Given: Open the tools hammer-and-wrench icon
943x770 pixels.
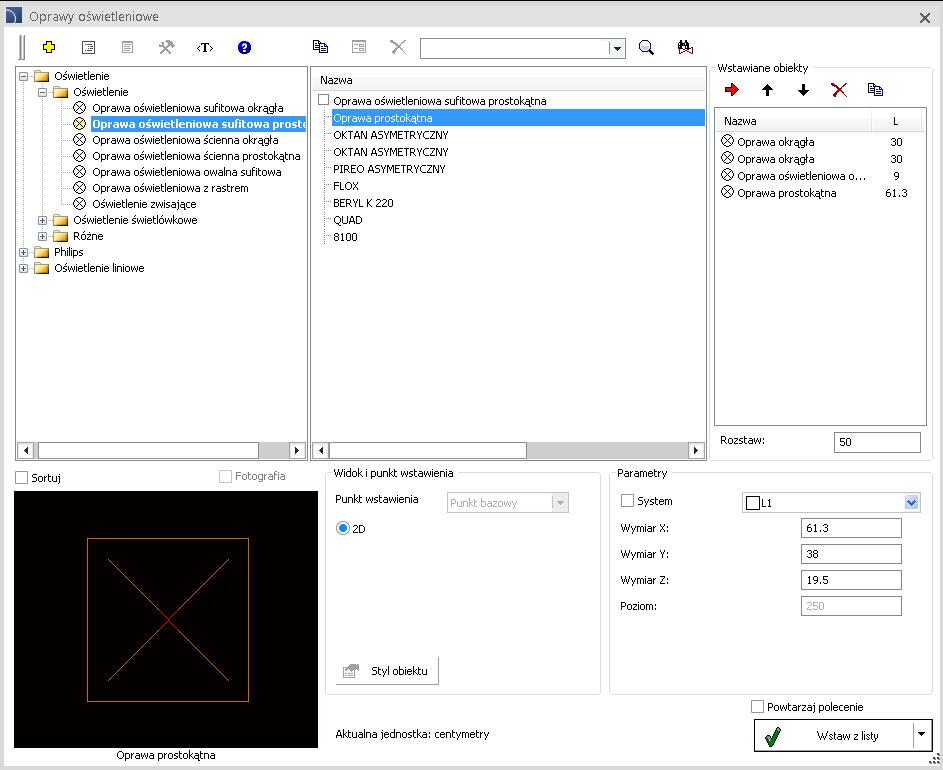Looking at the screenshot, I should pyautogui.click(x=167, y=47).
